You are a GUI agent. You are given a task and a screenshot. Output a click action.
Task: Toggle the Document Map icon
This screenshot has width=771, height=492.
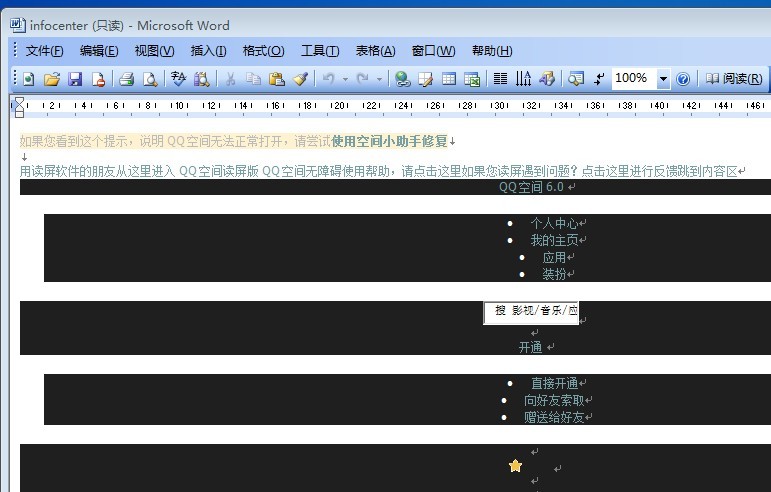(x=575, y=79)
